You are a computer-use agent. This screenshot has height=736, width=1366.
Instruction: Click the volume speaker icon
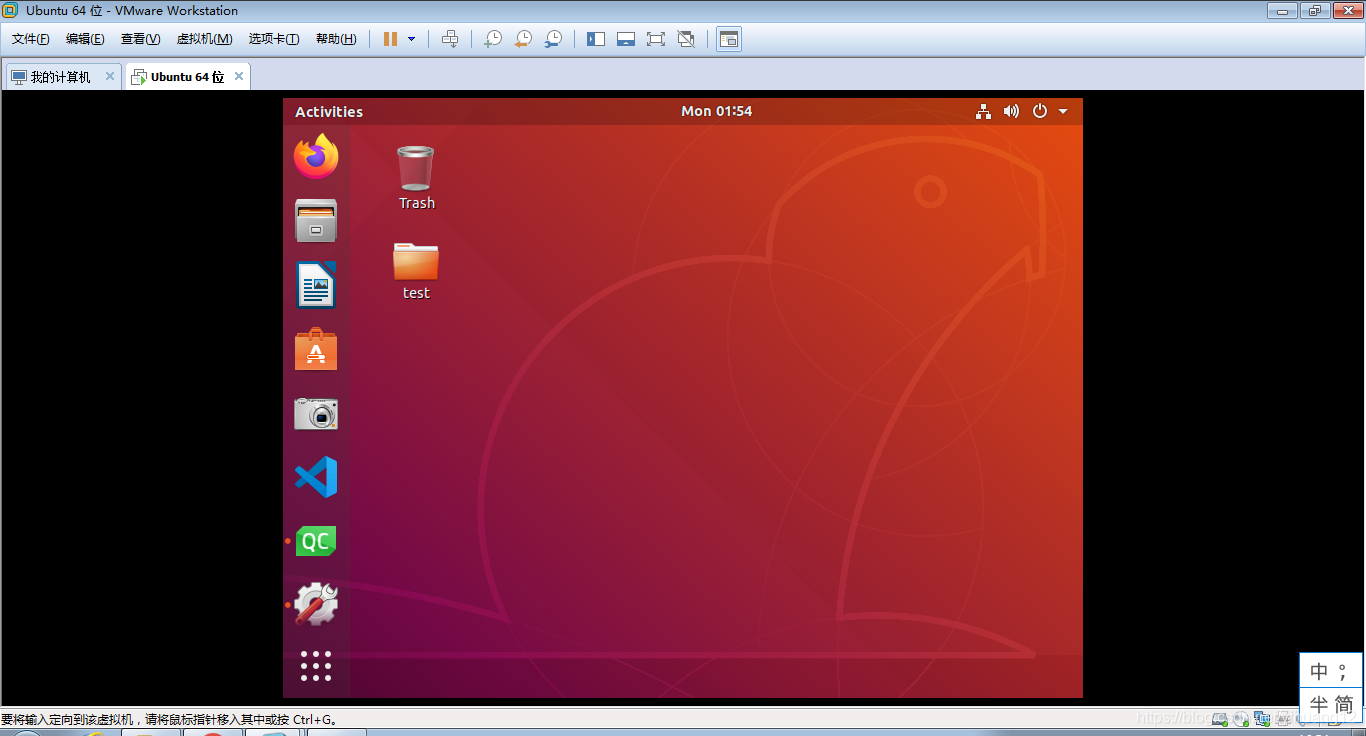[1011, 111]
